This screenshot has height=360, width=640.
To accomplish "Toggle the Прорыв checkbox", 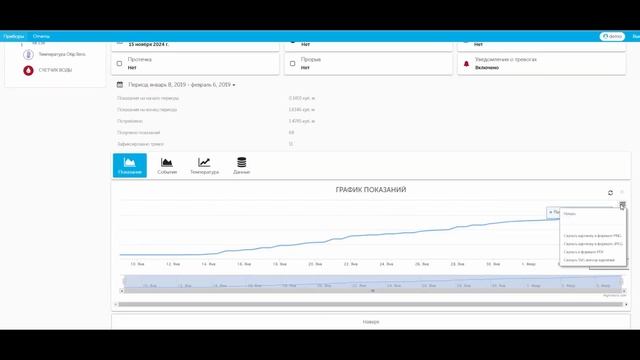I will coord(292,64).
